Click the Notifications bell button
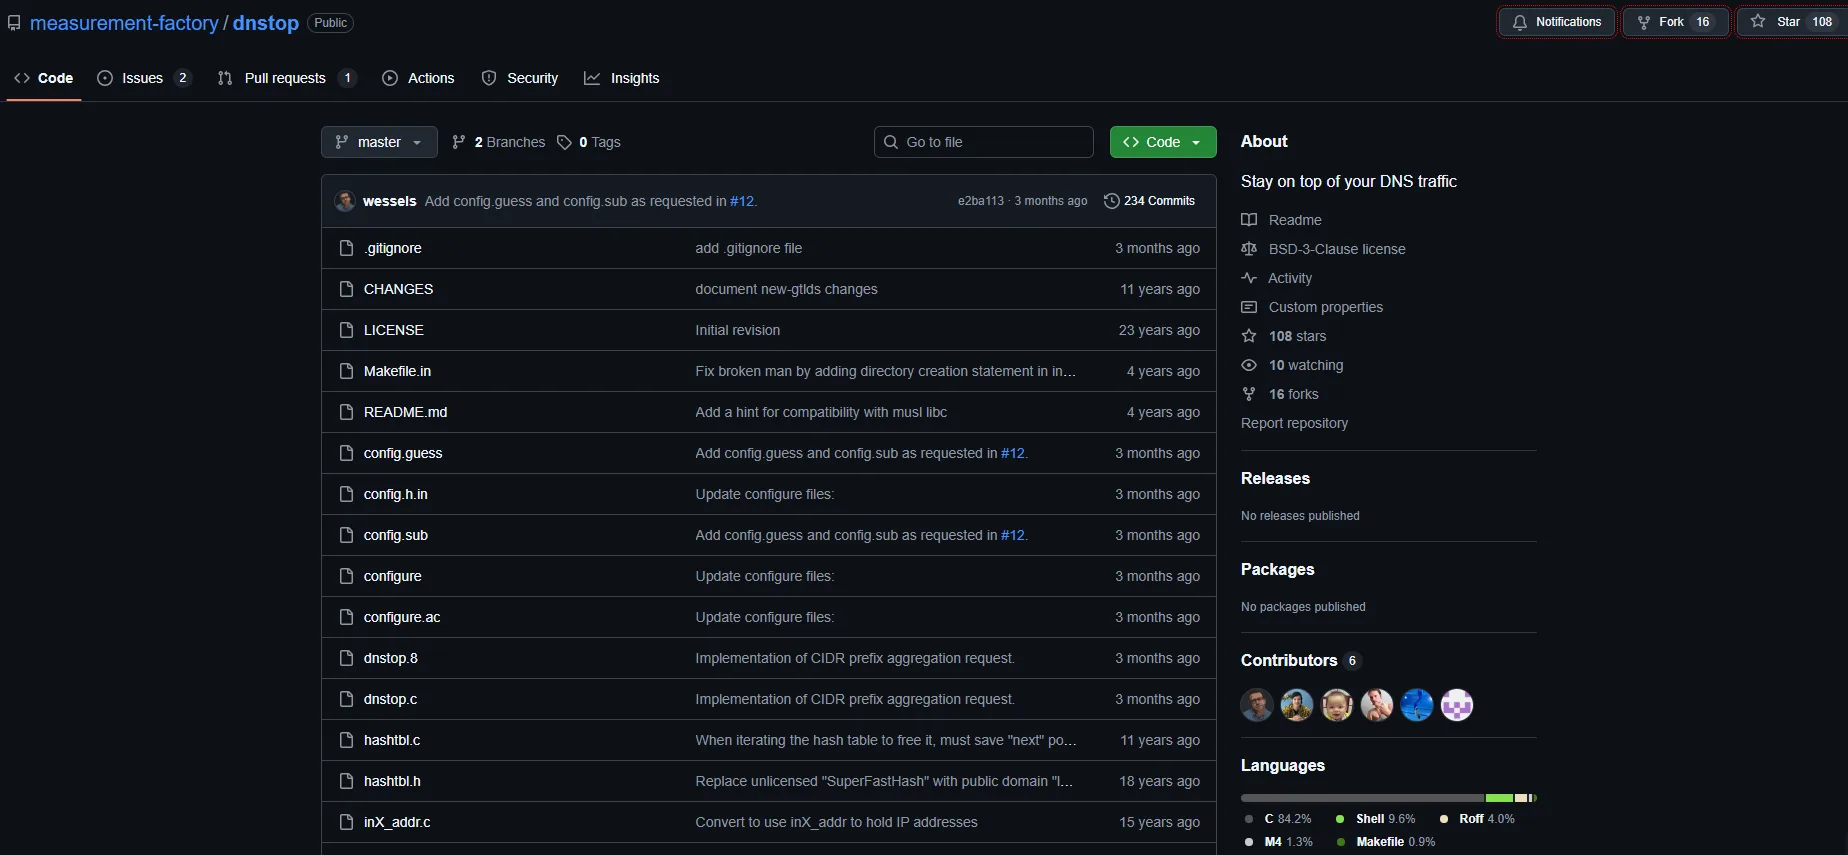The image size is (1848, 855). tap(1556, 22)
